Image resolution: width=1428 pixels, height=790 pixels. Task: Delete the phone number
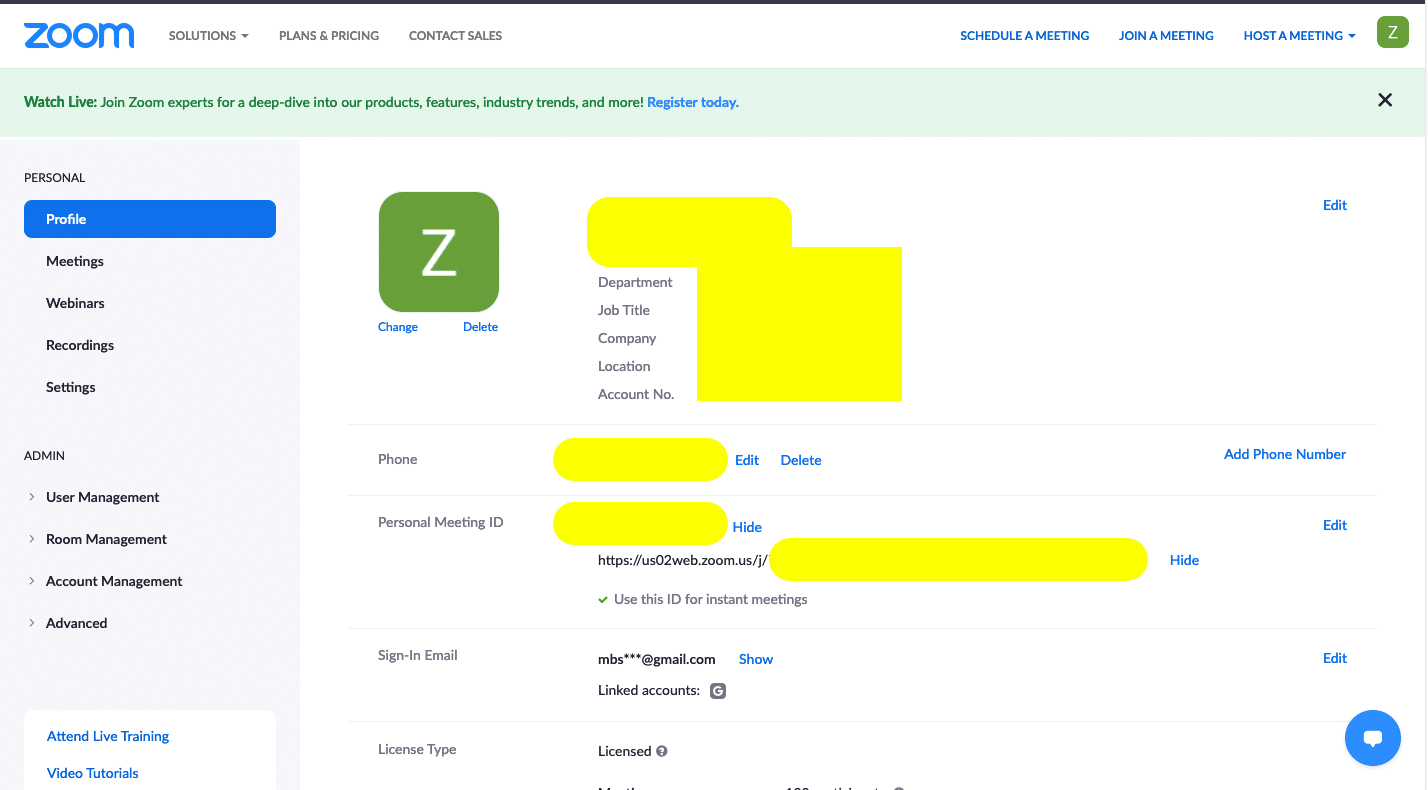[x=801, y=460]
